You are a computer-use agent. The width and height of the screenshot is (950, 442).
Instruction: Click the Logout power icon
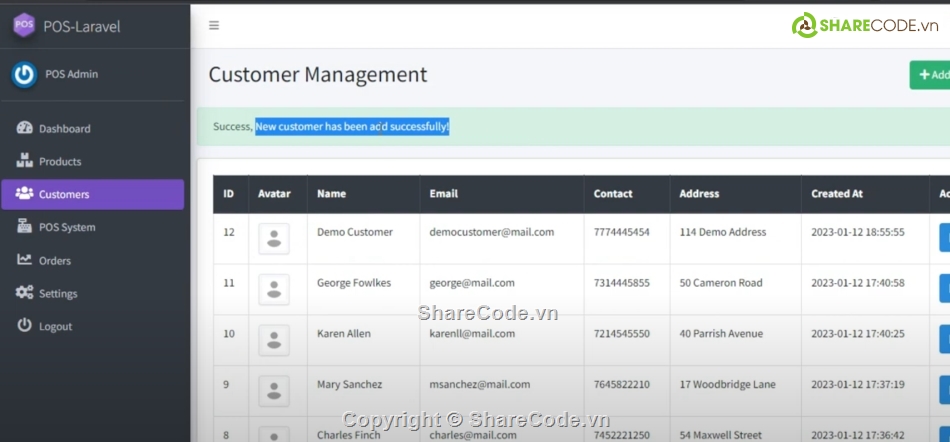click(24, 325)
